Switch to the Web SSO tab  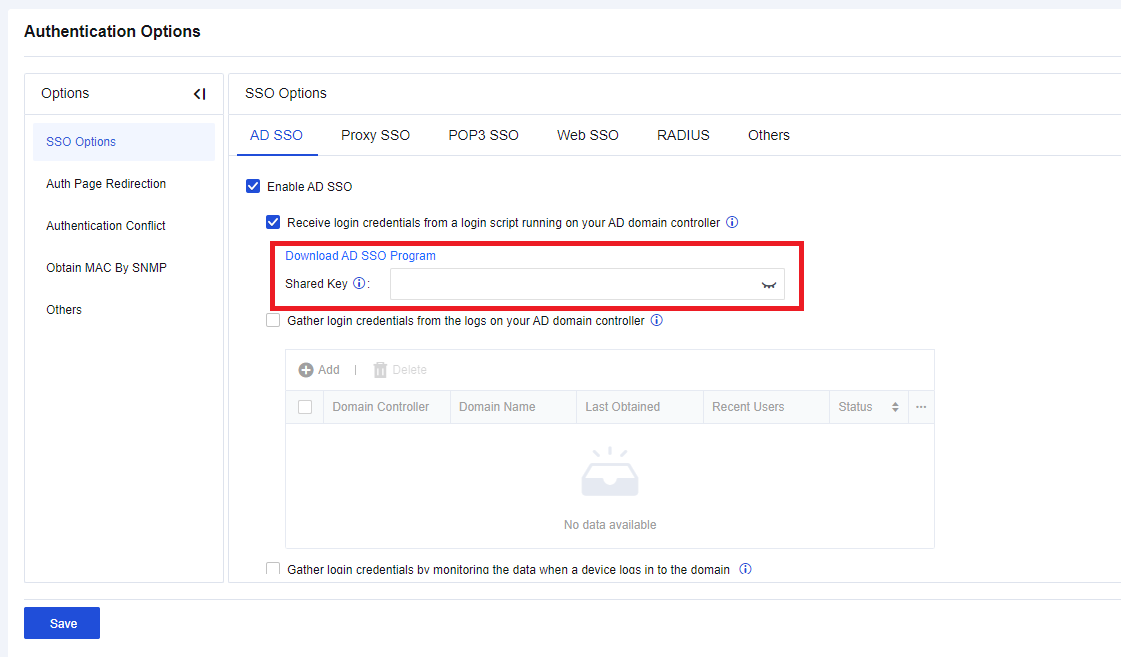click(x=588, y=135)
